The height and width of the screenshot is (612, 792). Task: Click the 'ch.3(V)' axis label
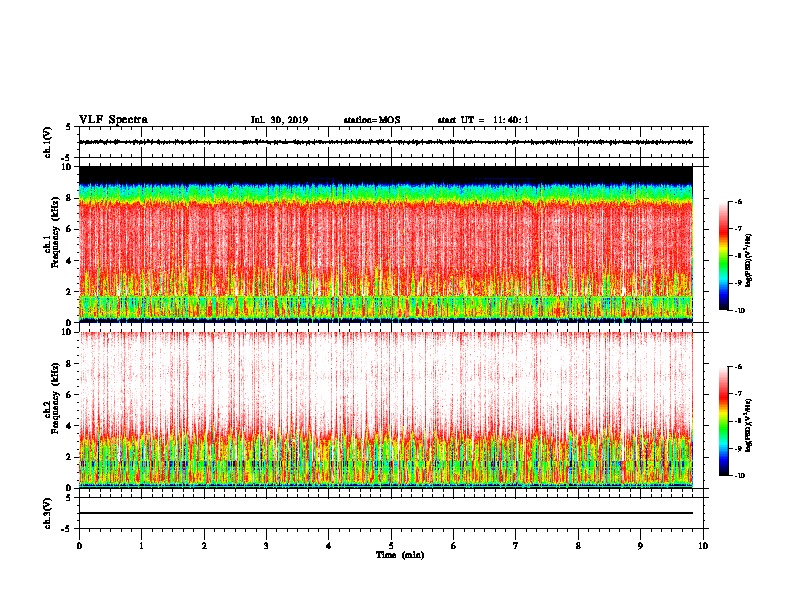pyautogui.click(x=48, y=513)
